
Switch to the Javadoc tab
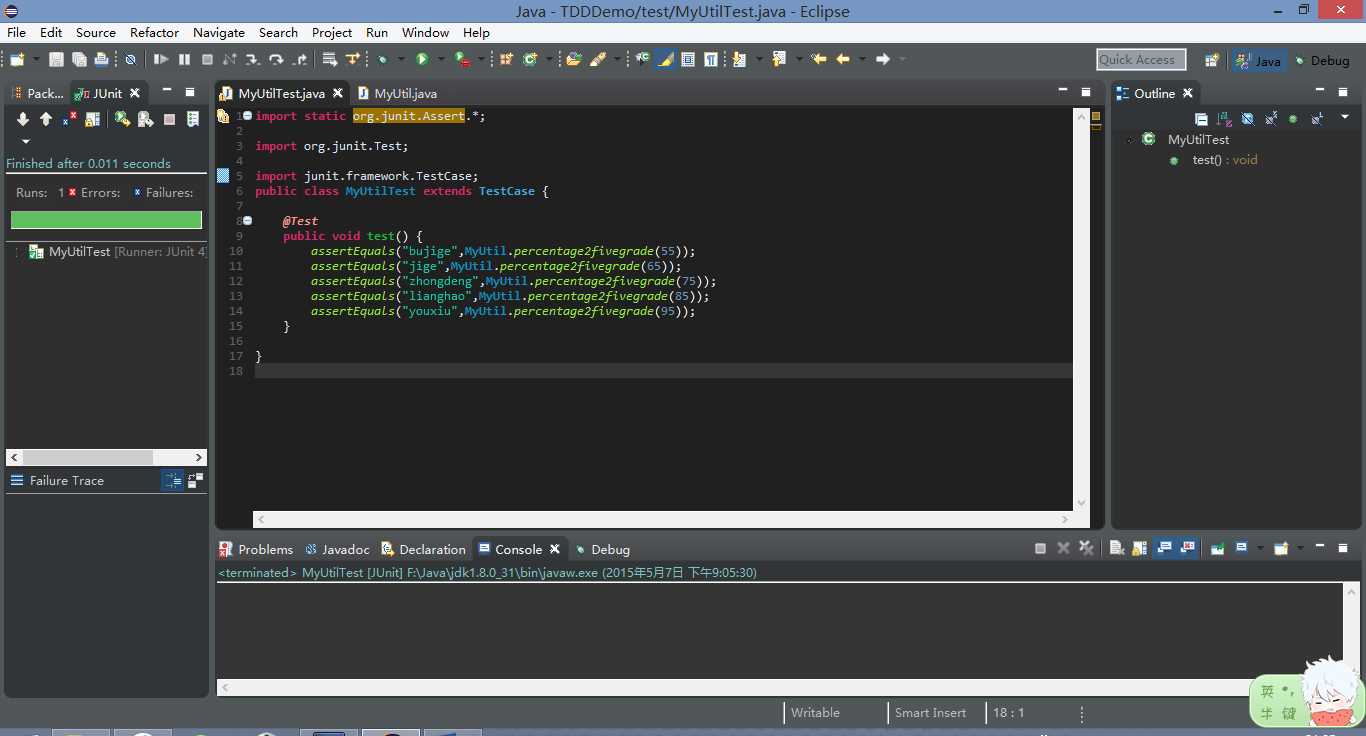click(x=337, y=549)
